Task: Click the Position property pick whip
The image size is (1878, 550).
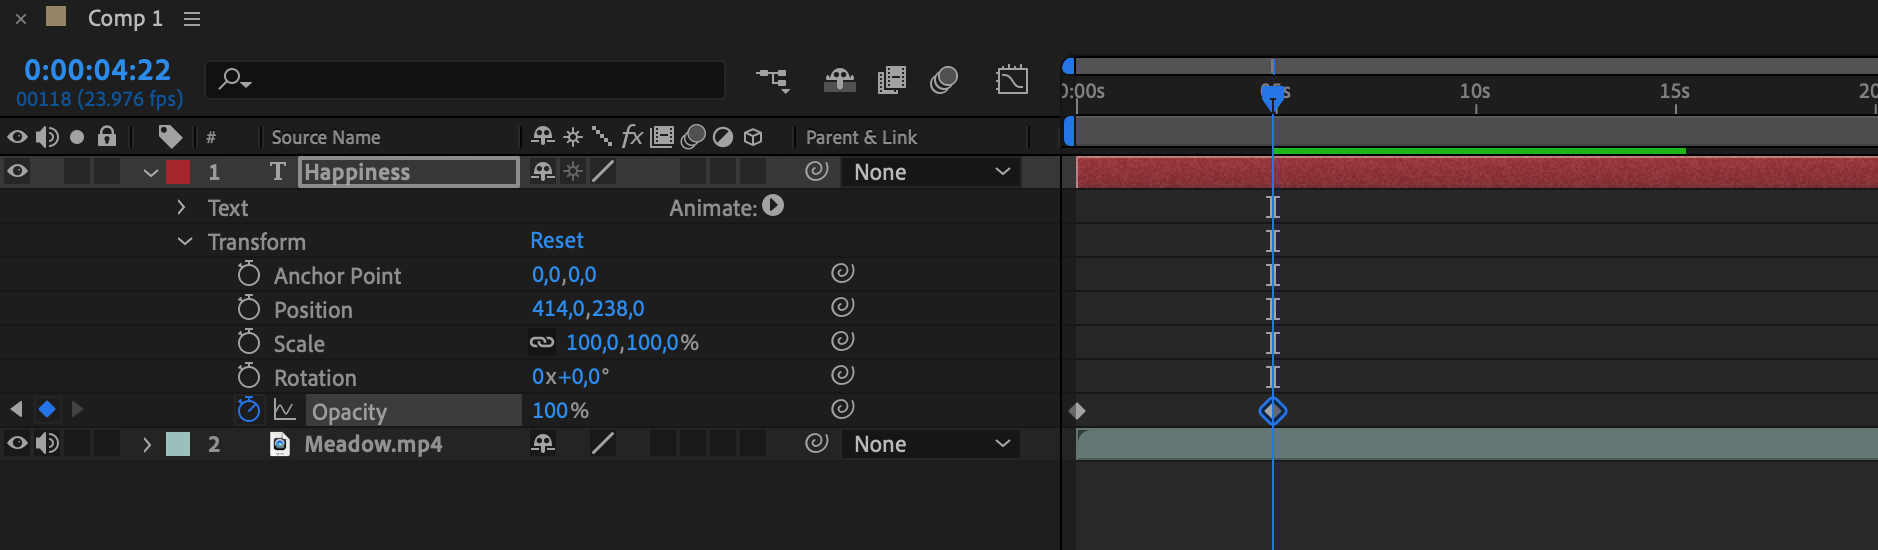Action: click(x=842, y=307)
